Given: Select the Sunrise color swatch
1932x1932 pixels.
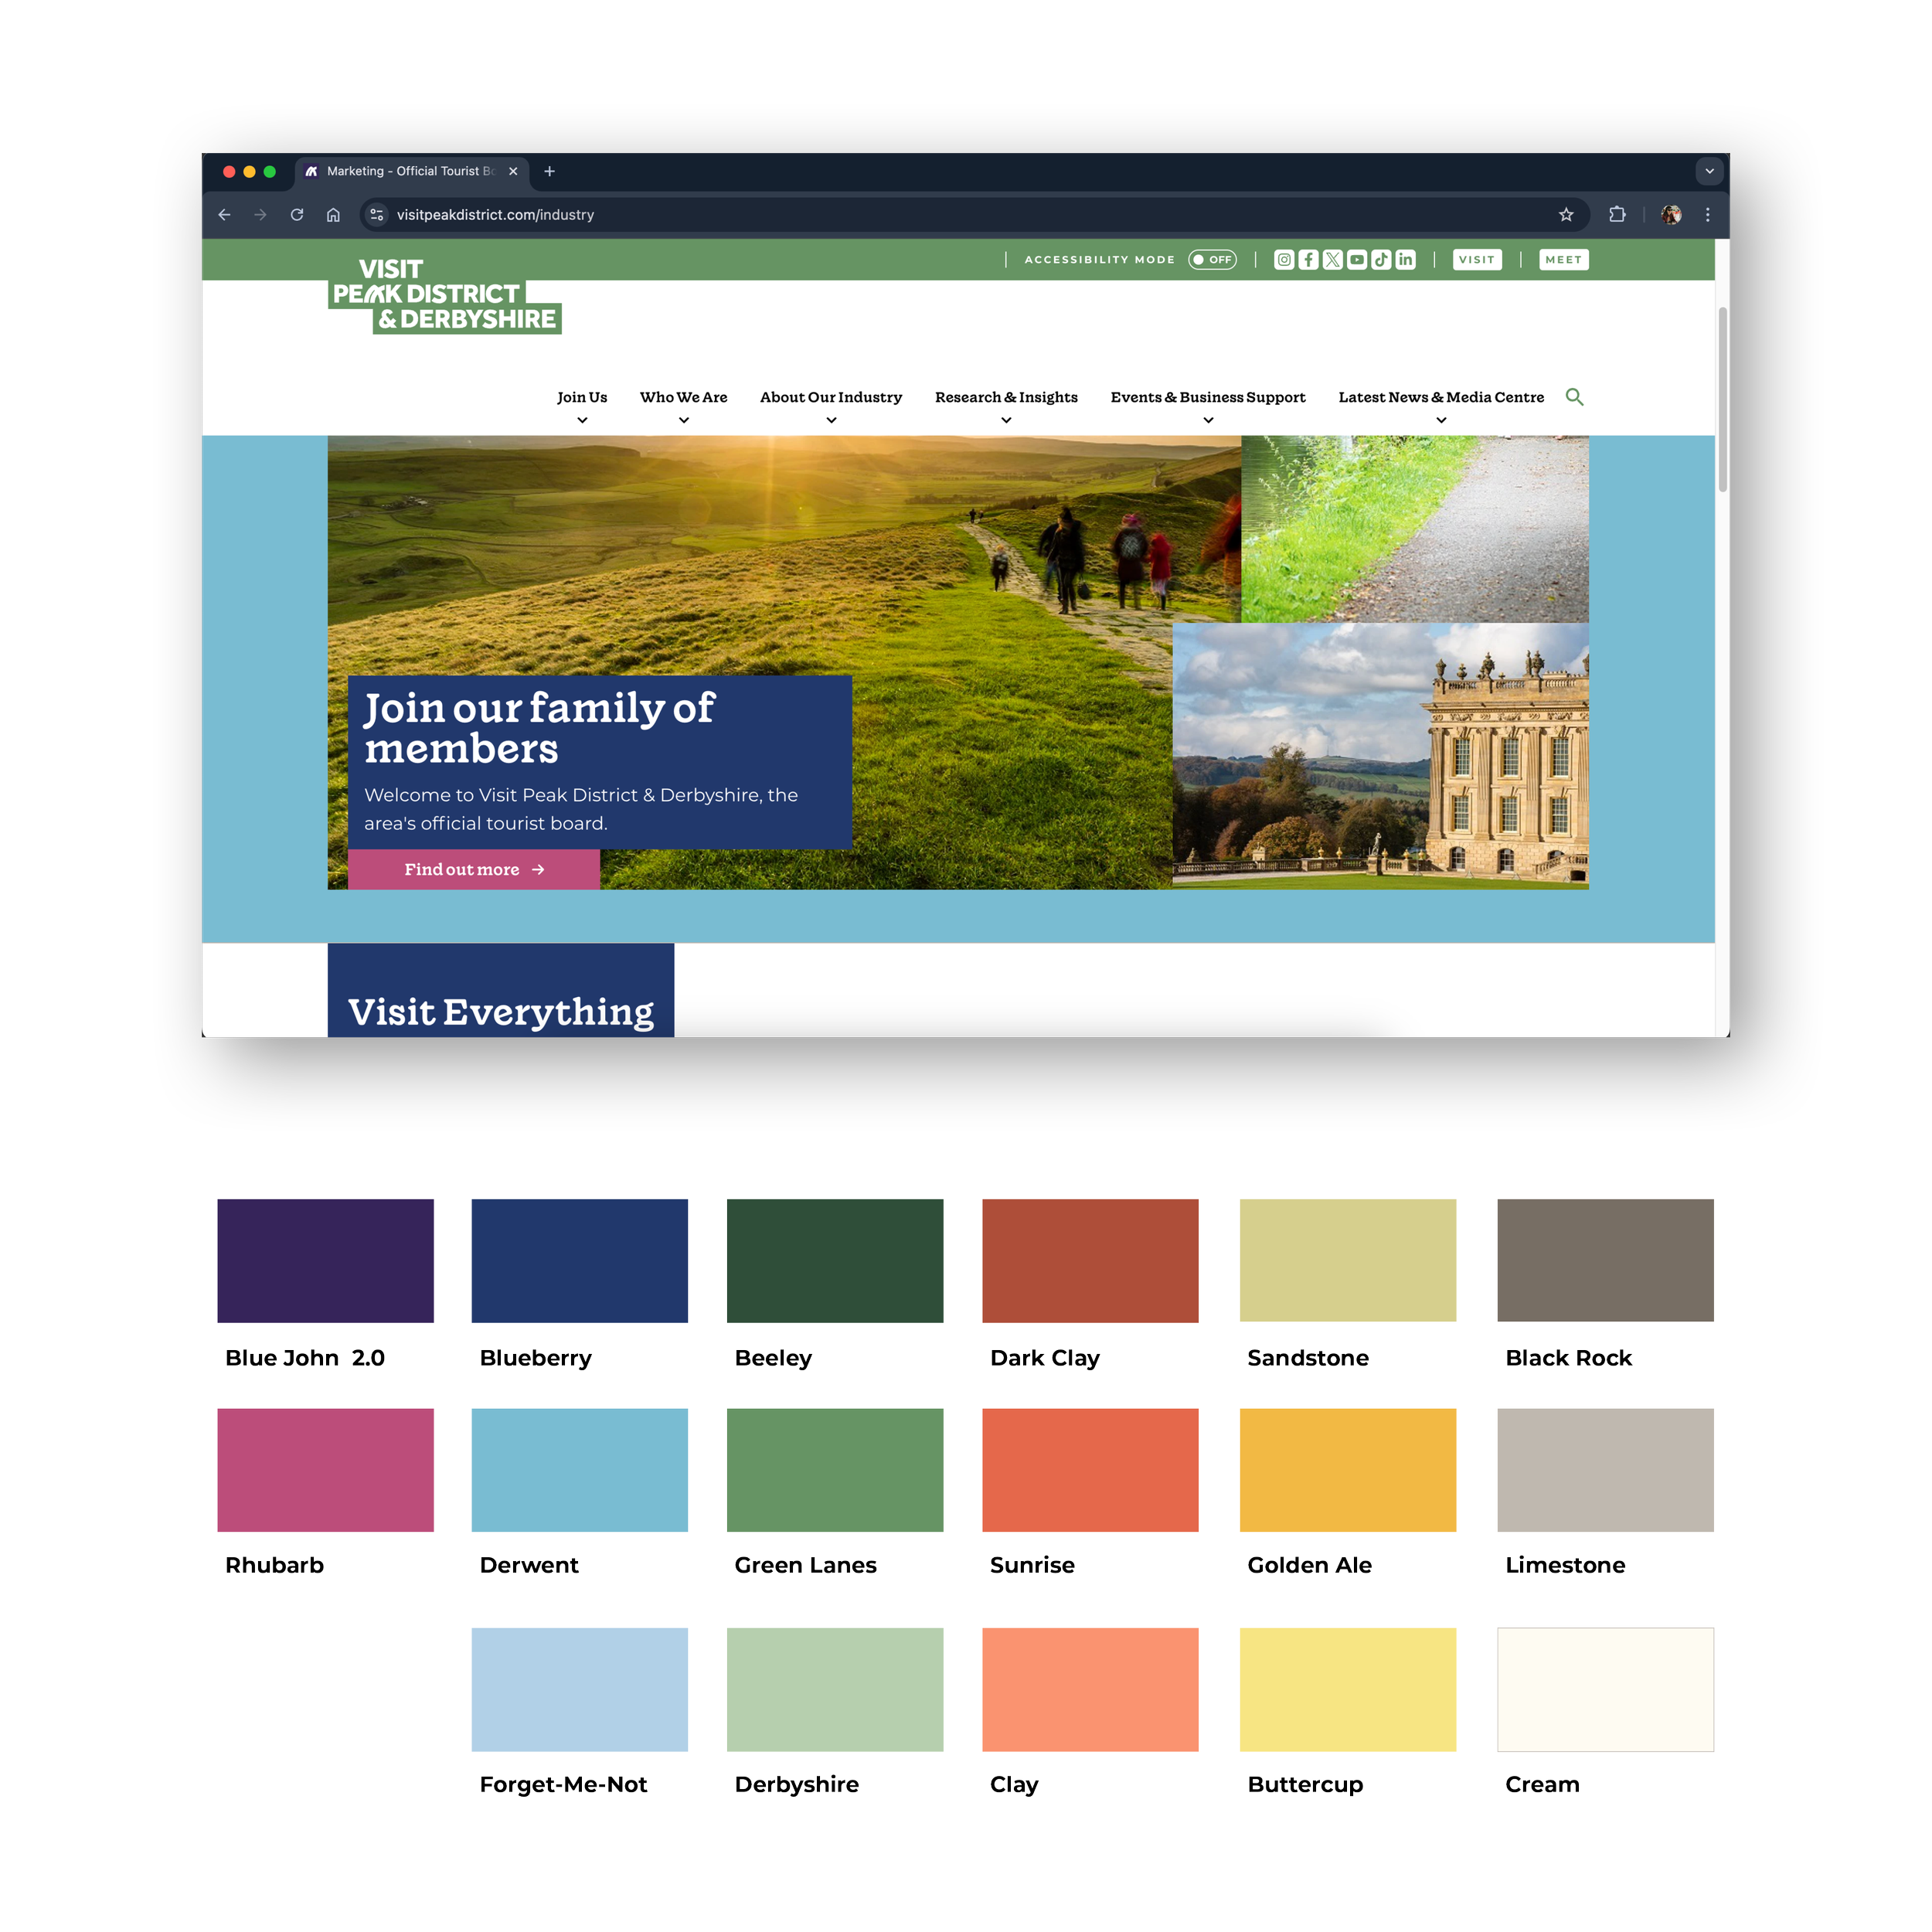Looking at the screenshot, I should (x=1091, y=1470).
